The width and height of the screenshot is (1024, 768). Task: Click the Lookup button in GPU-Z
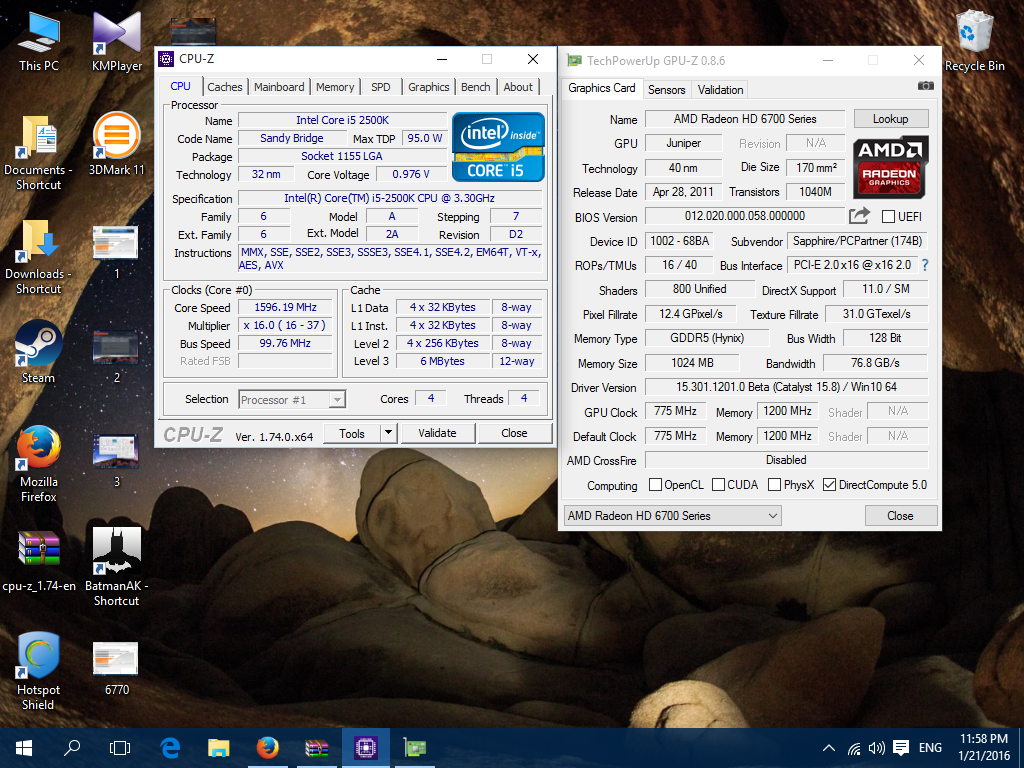coord(891,119)
